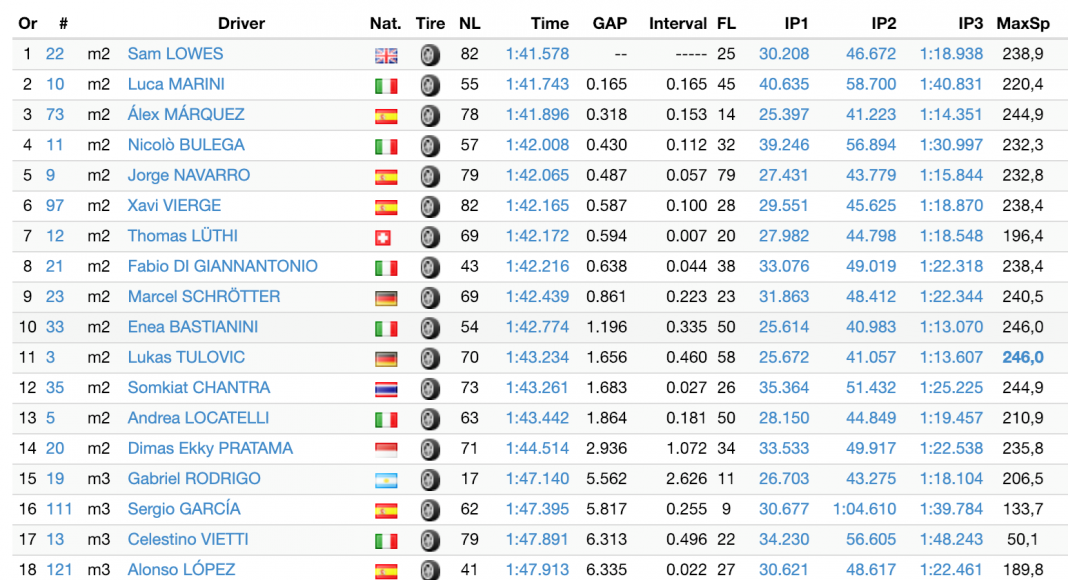The height and width of the screenshot is (580, 1068).
Task: Click the Time column header
Action: coord(550,23)
